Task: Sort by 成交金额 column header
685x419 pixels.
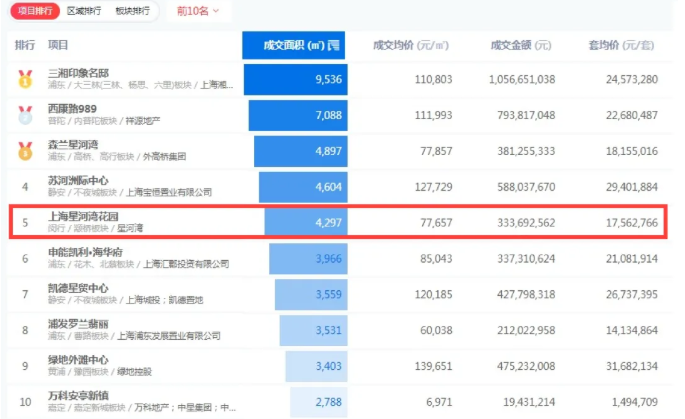Action: (521, 45)
